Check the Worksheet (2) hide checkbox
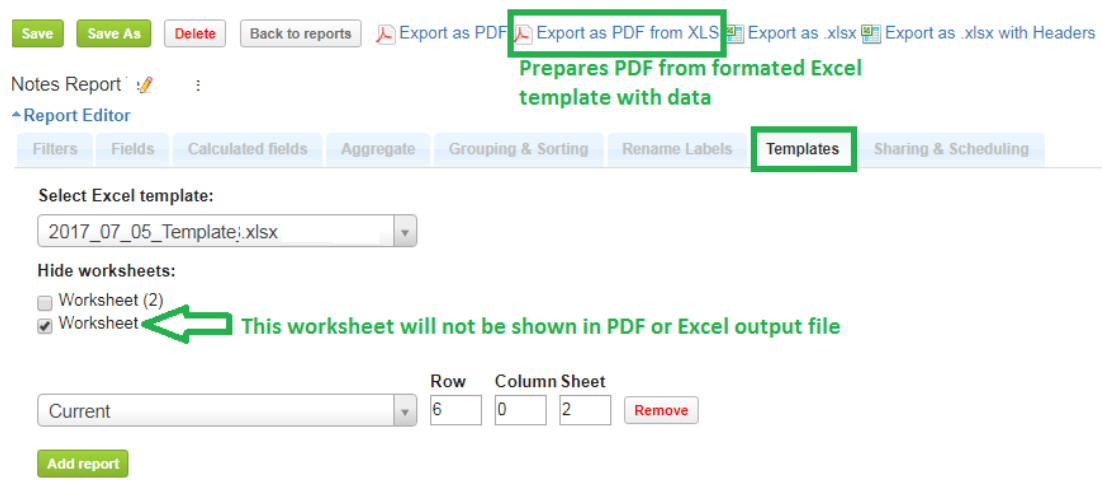1102x488 pixels. (x=45, y=302)
